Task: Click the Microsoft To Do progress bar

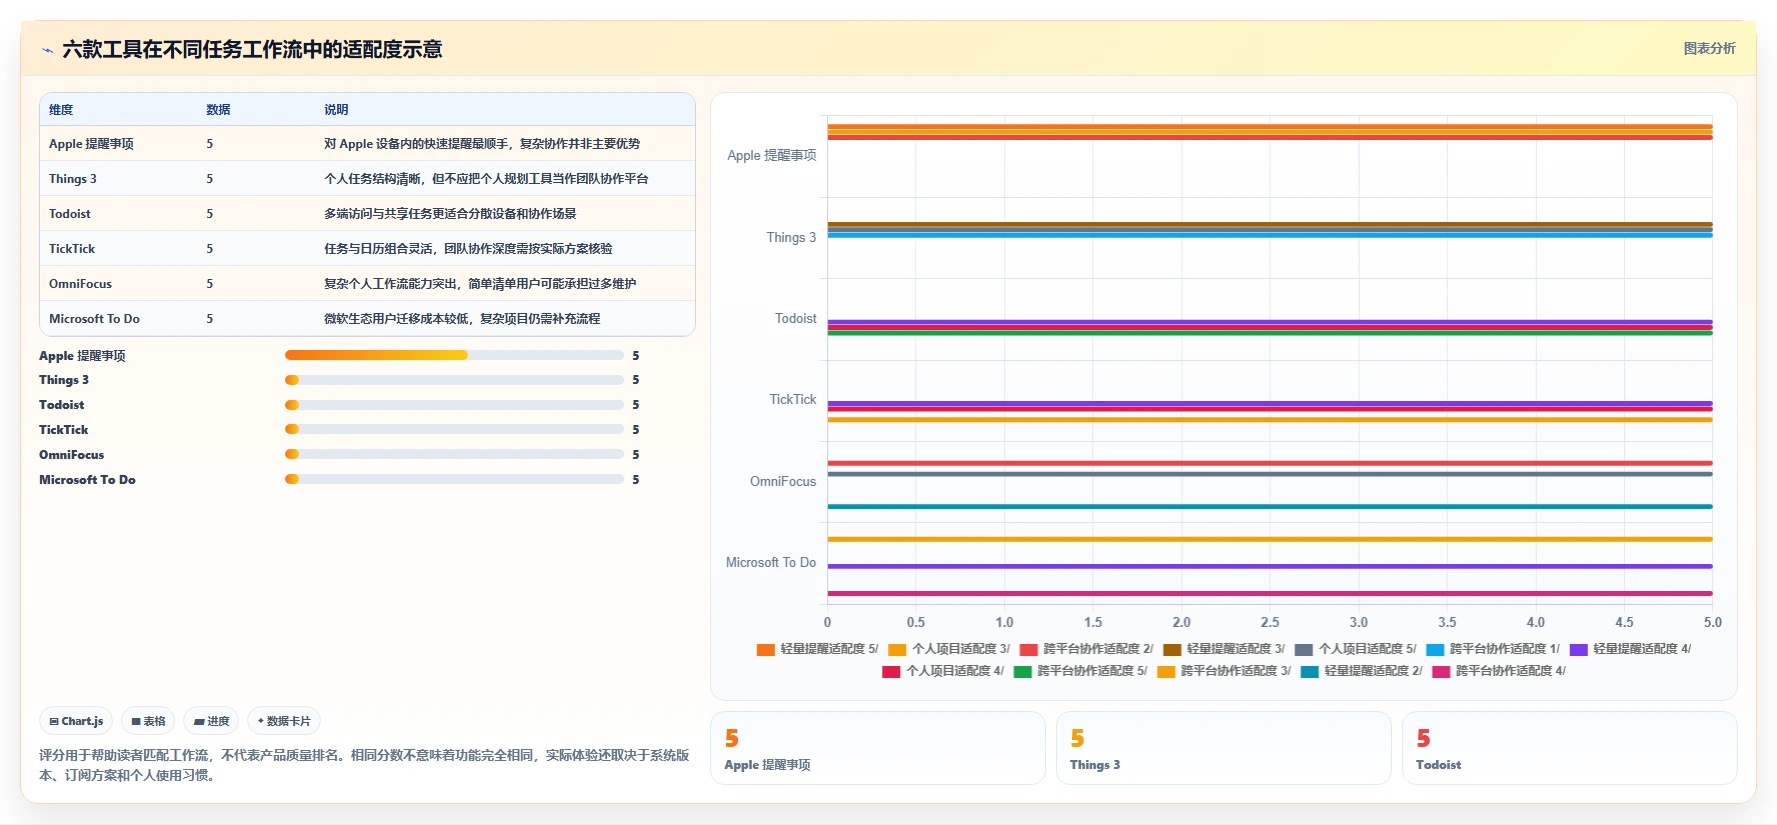Action: point(454,479)
